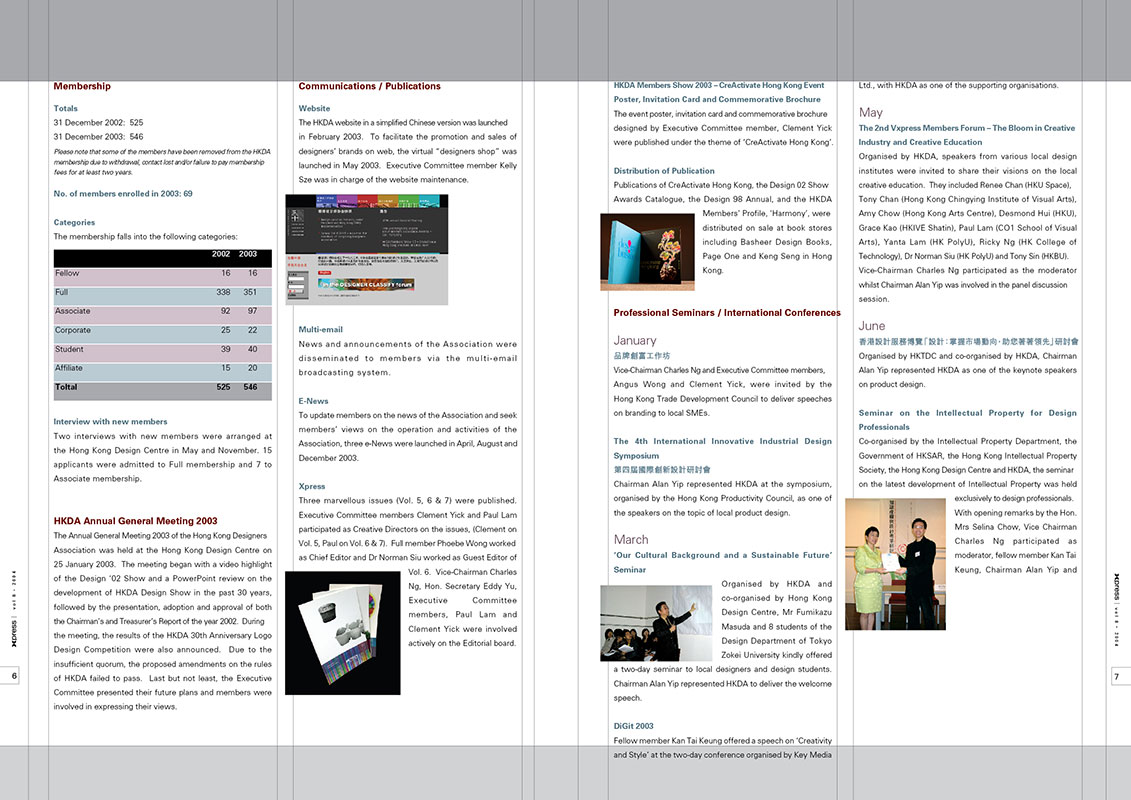
Task: Click "Professional Seminars / International Conferences" heading
Action: coord(727,312)
